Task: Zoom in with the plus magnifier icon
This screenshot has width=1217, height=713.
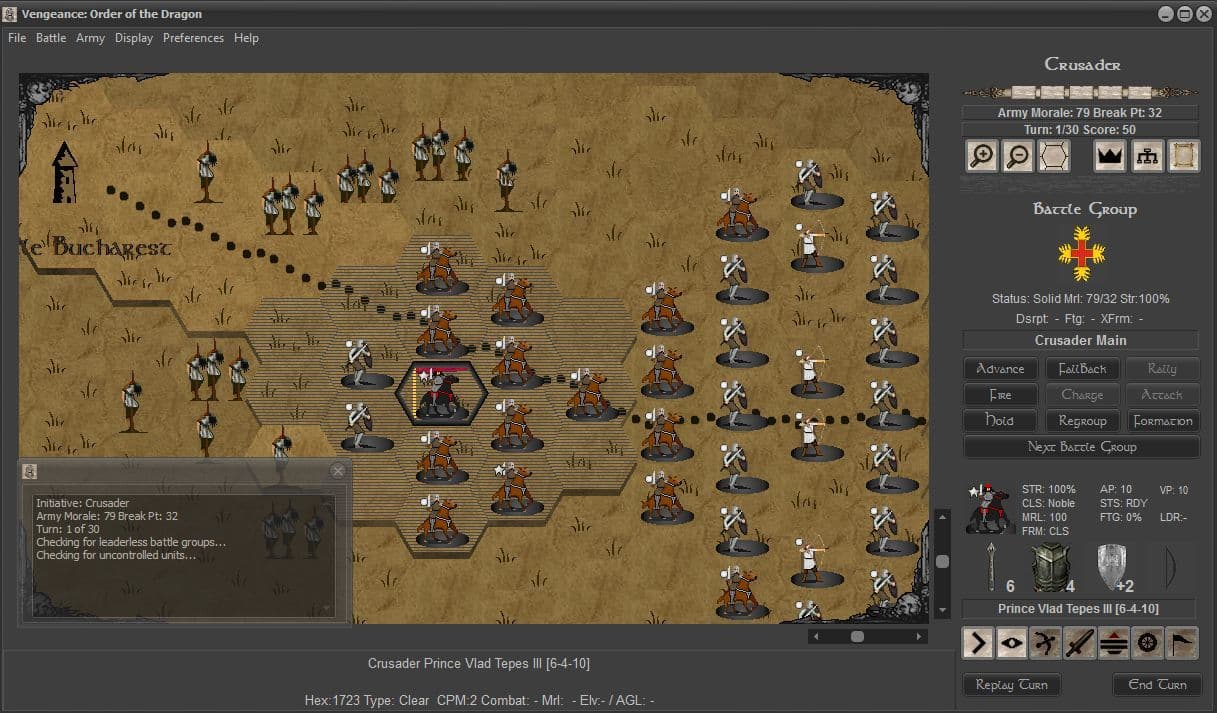Action: tap(982, 157)
